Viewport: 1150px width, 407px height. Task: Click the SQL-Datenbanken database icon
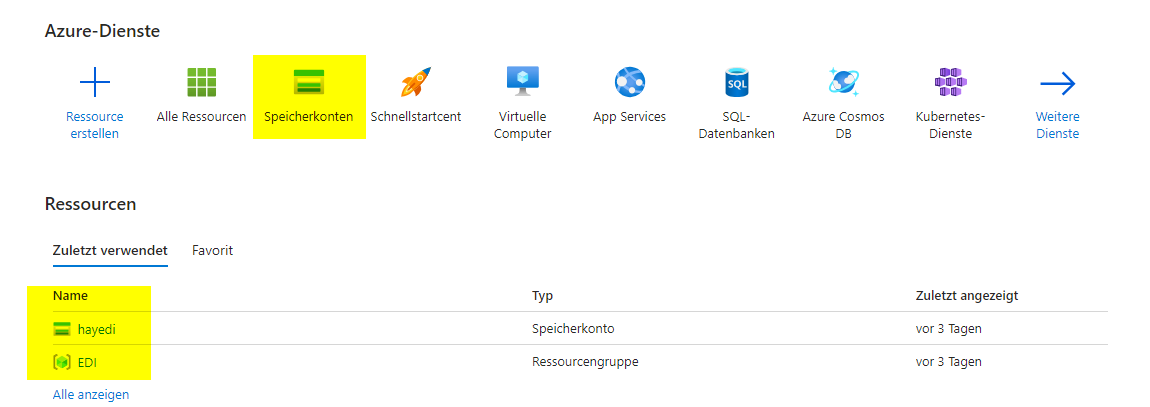pyautogui.click(x=737, y=82)
